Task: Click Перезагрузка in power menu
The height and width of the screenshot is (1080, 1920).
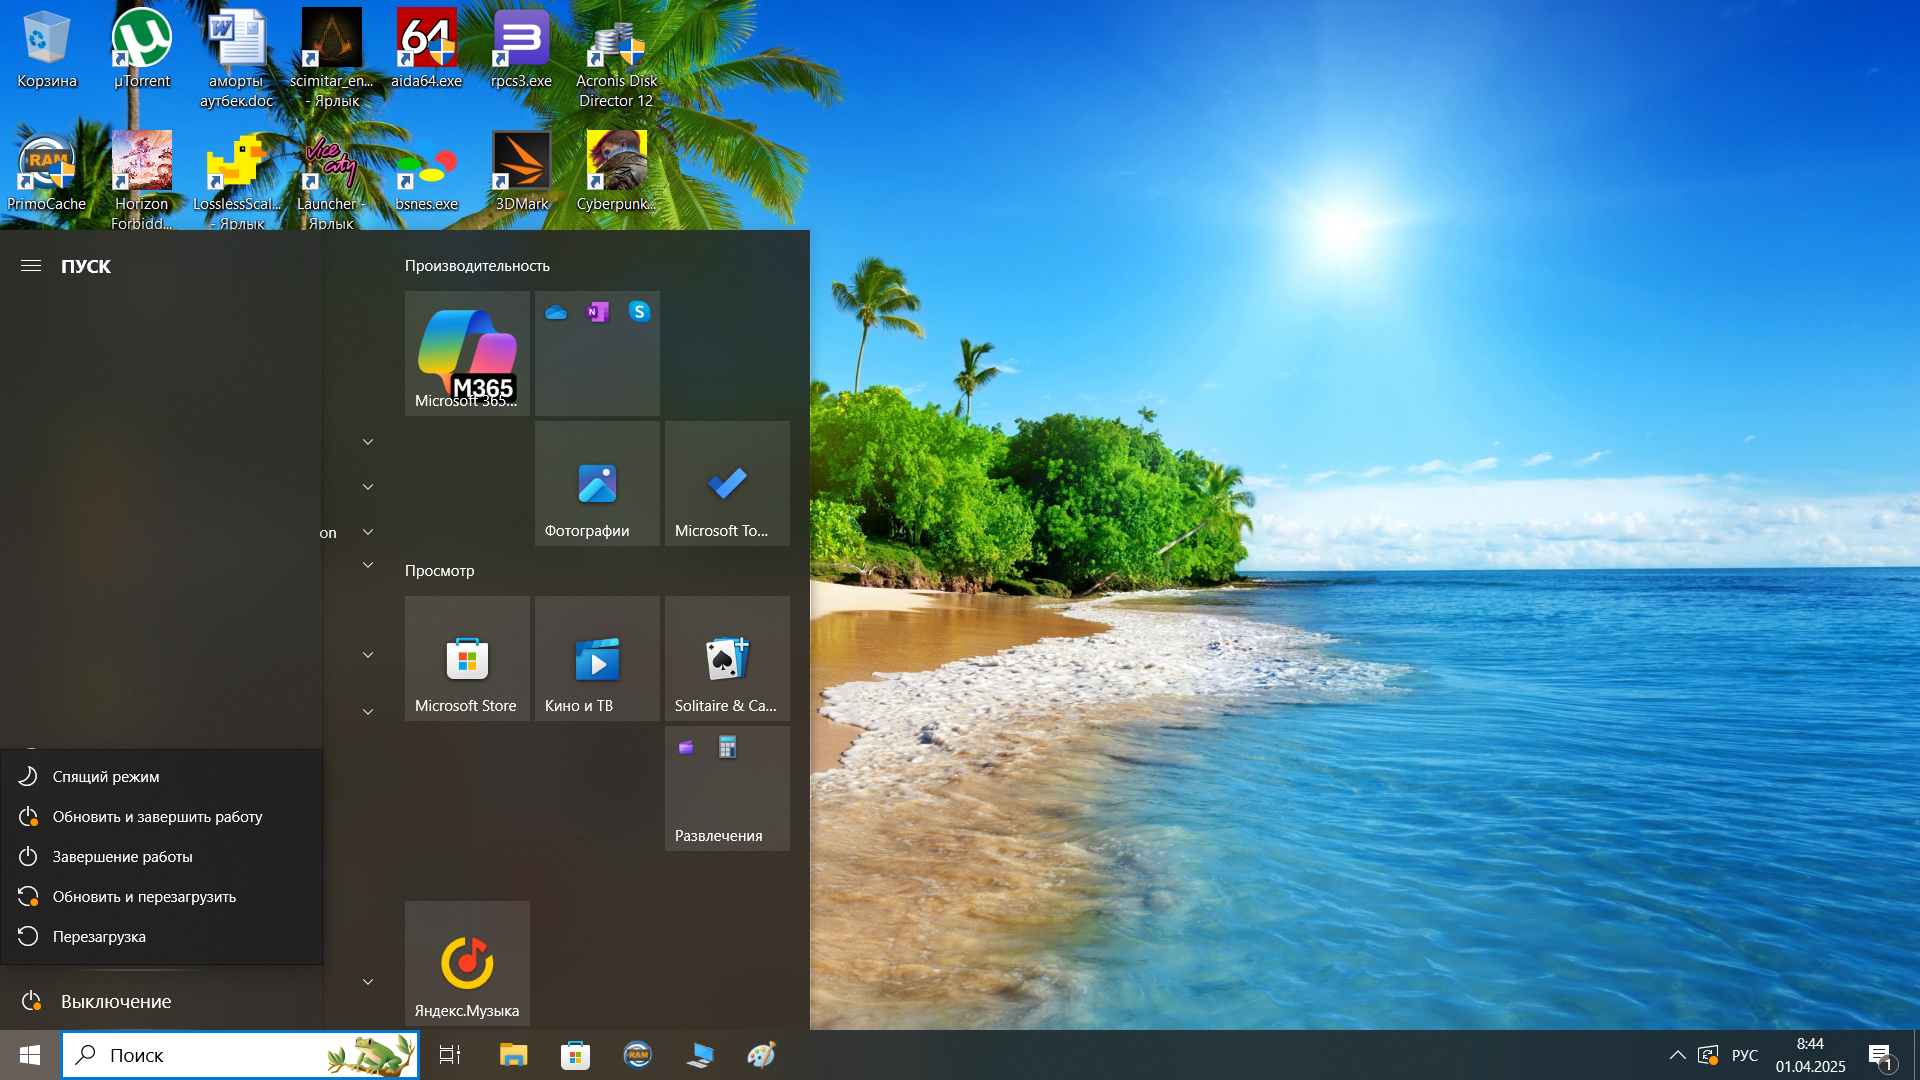Action: point(99,936)
